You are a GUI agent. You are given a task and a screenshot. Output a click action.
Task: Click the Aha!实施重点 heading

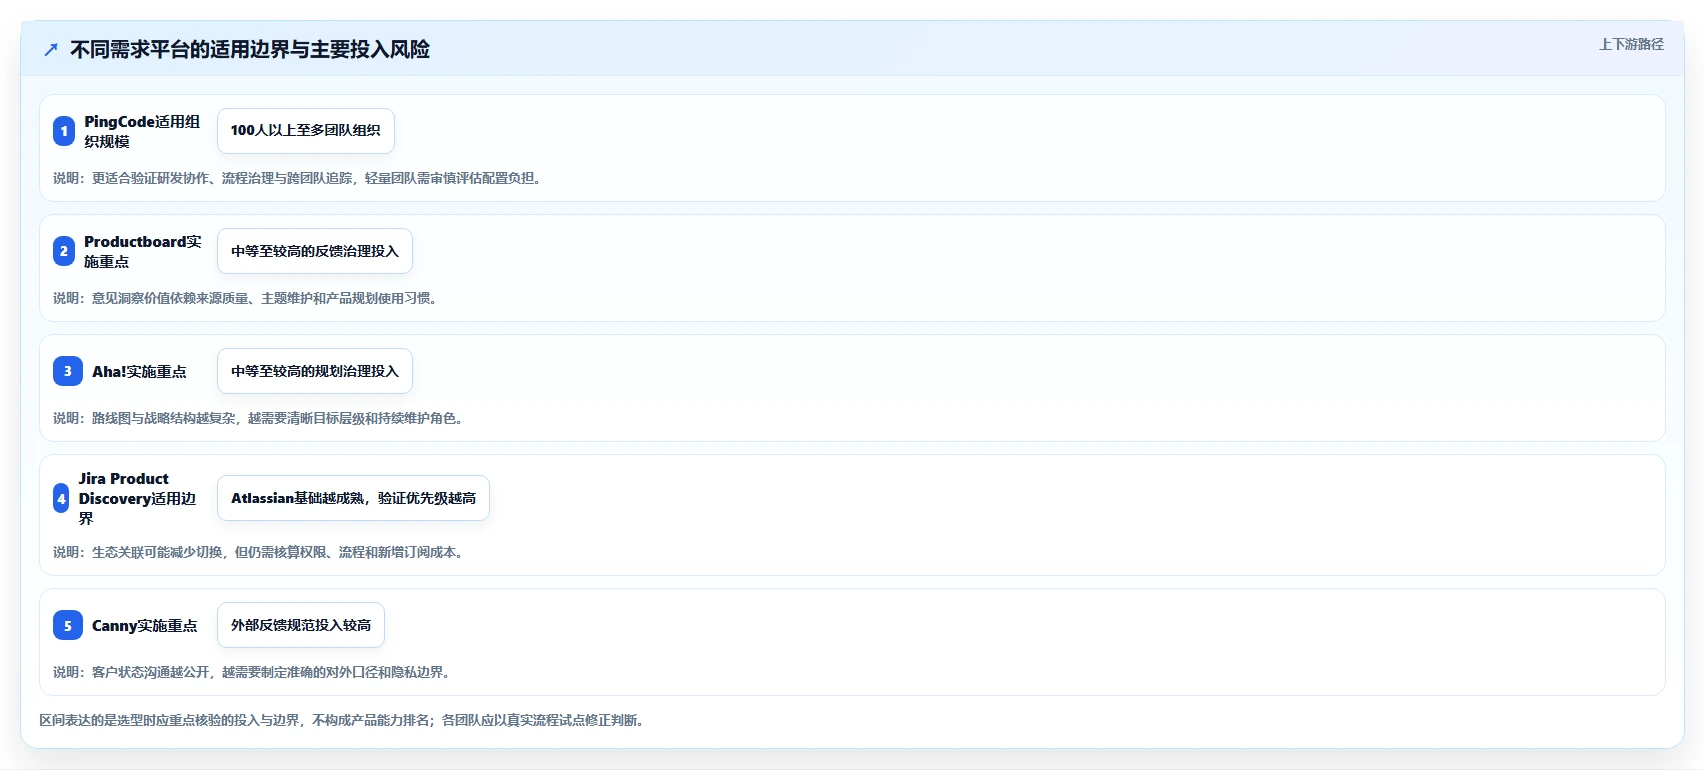click(x=139, y=371)
